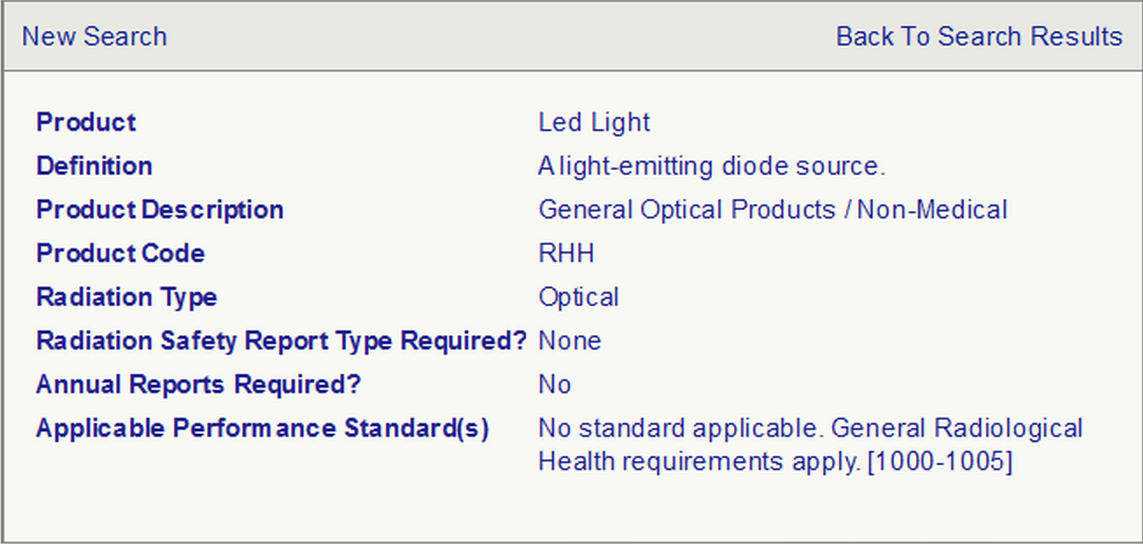Click the Applicable Performance Standard(s) label
Image resolution: width=1143 pixels, height=544 pixels.
click(x=262, y=429)
